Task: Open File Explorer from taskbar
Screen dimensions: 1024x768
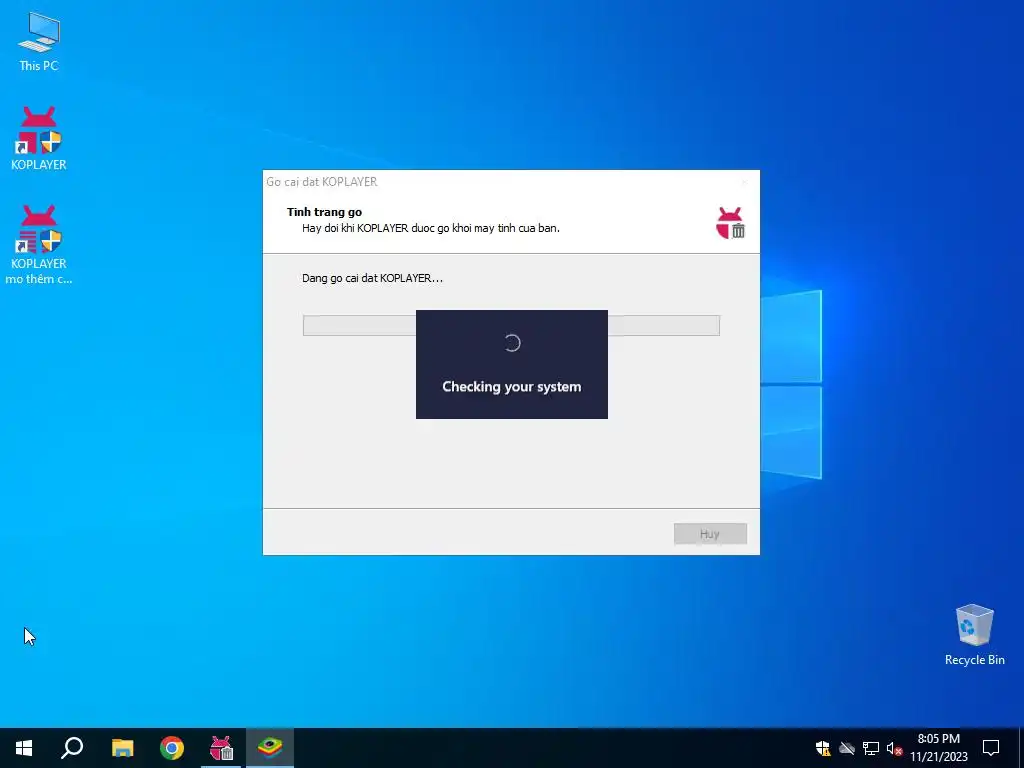Action: [122, 748]
